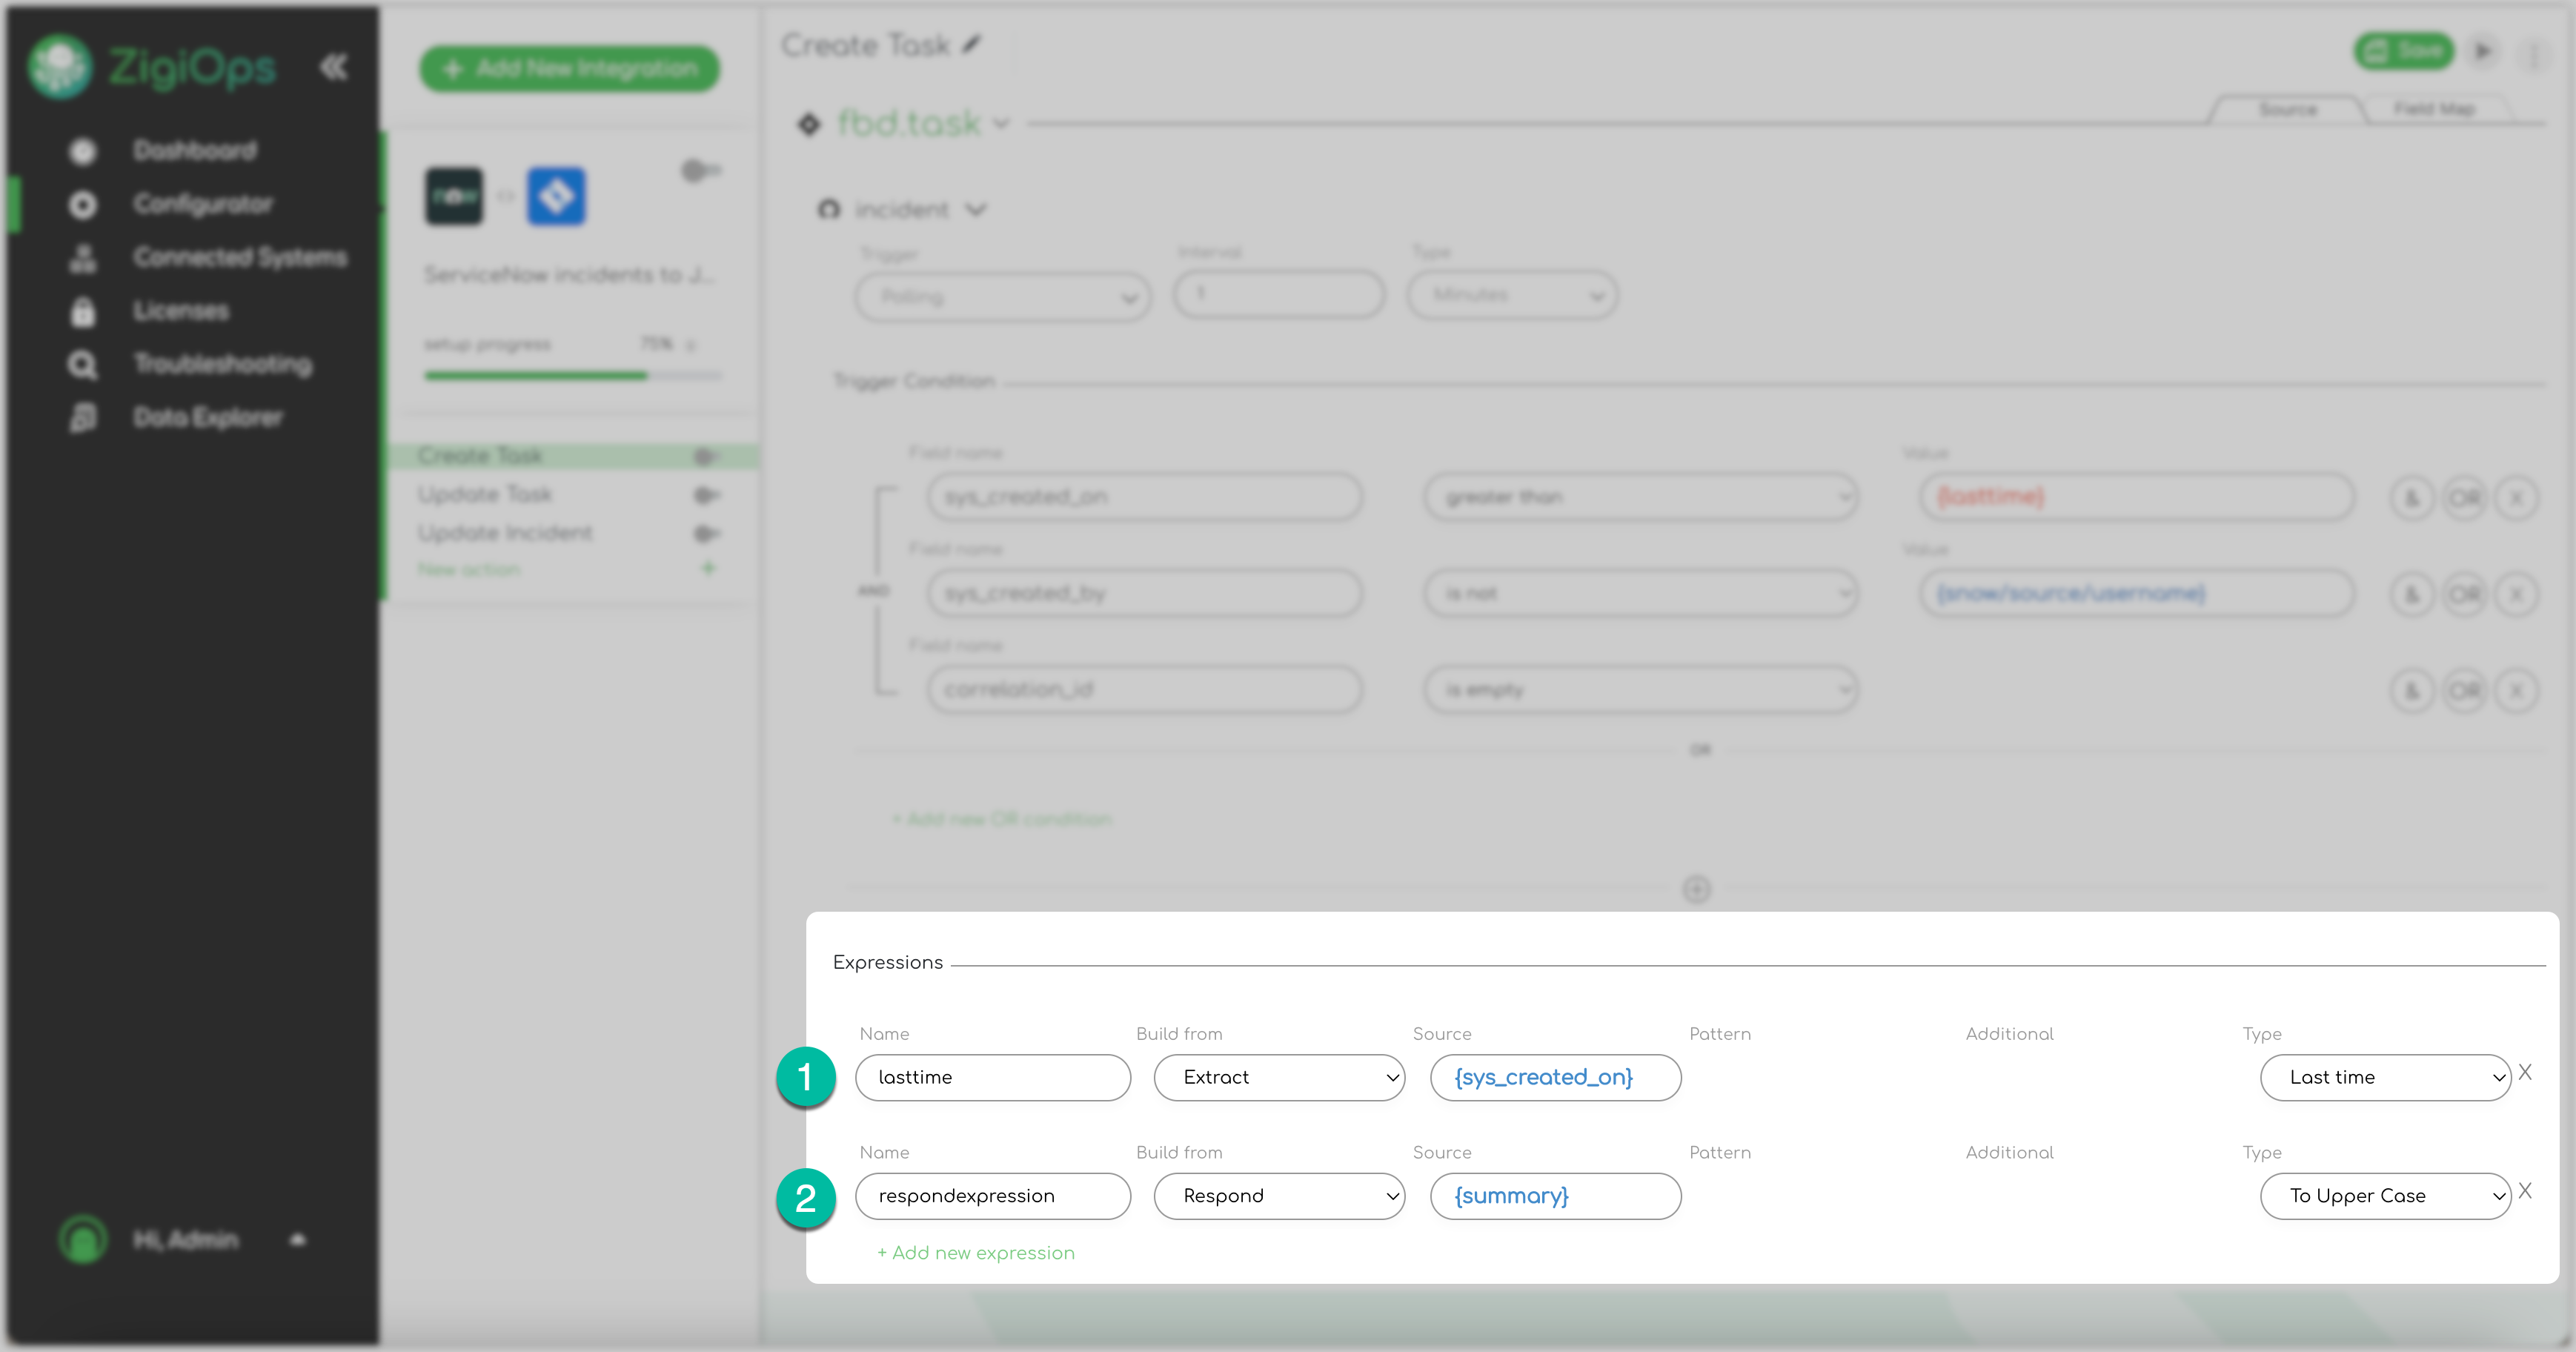Switch to the Field Map tab

coord(2434,109)
